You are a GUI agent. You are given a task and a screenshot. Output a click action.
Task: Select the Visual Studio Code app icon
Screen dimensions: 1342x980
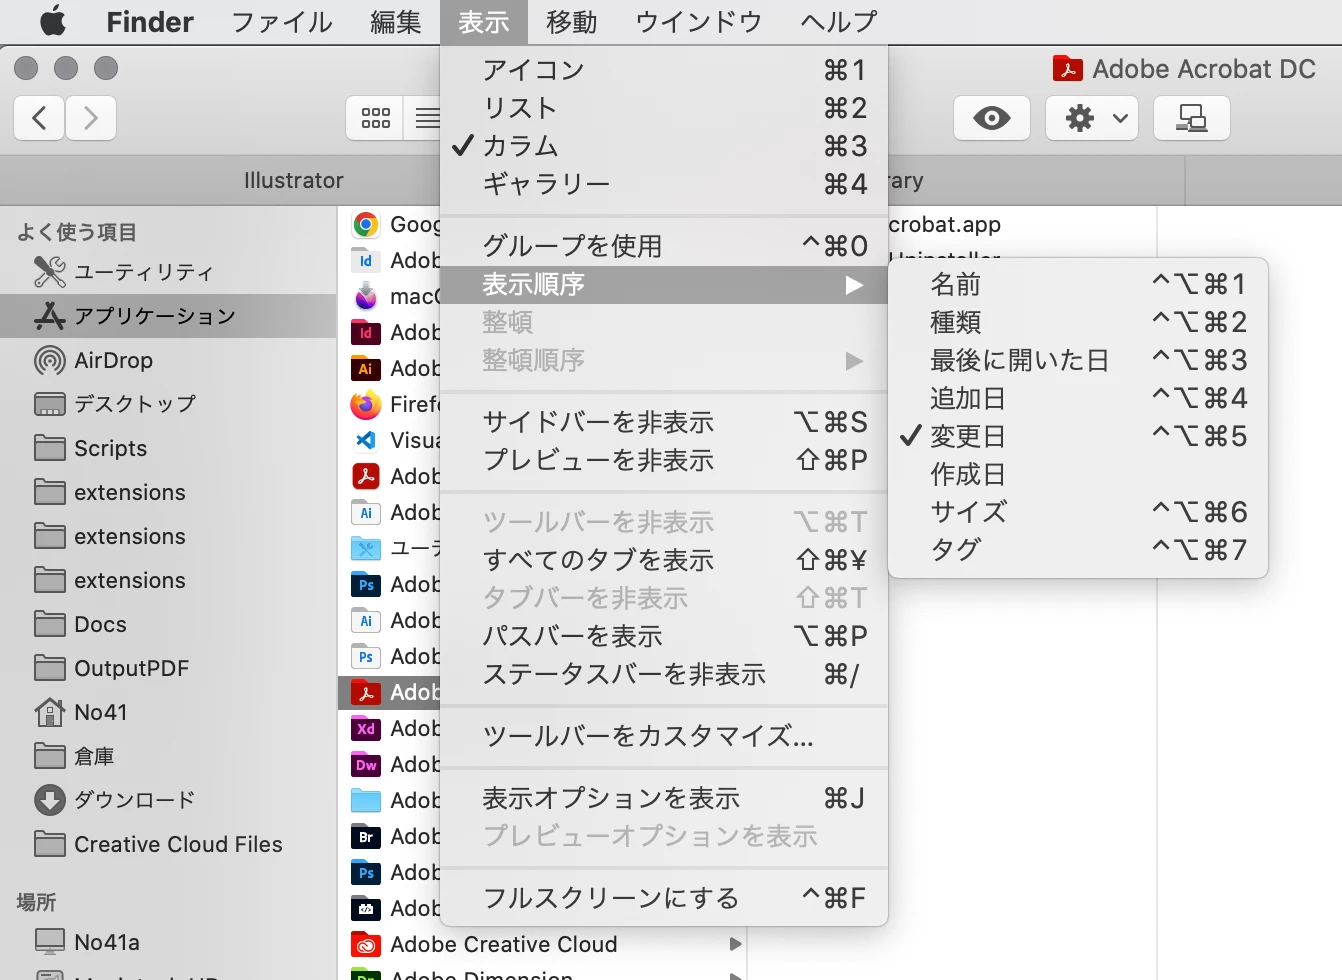tap(366, 440)
